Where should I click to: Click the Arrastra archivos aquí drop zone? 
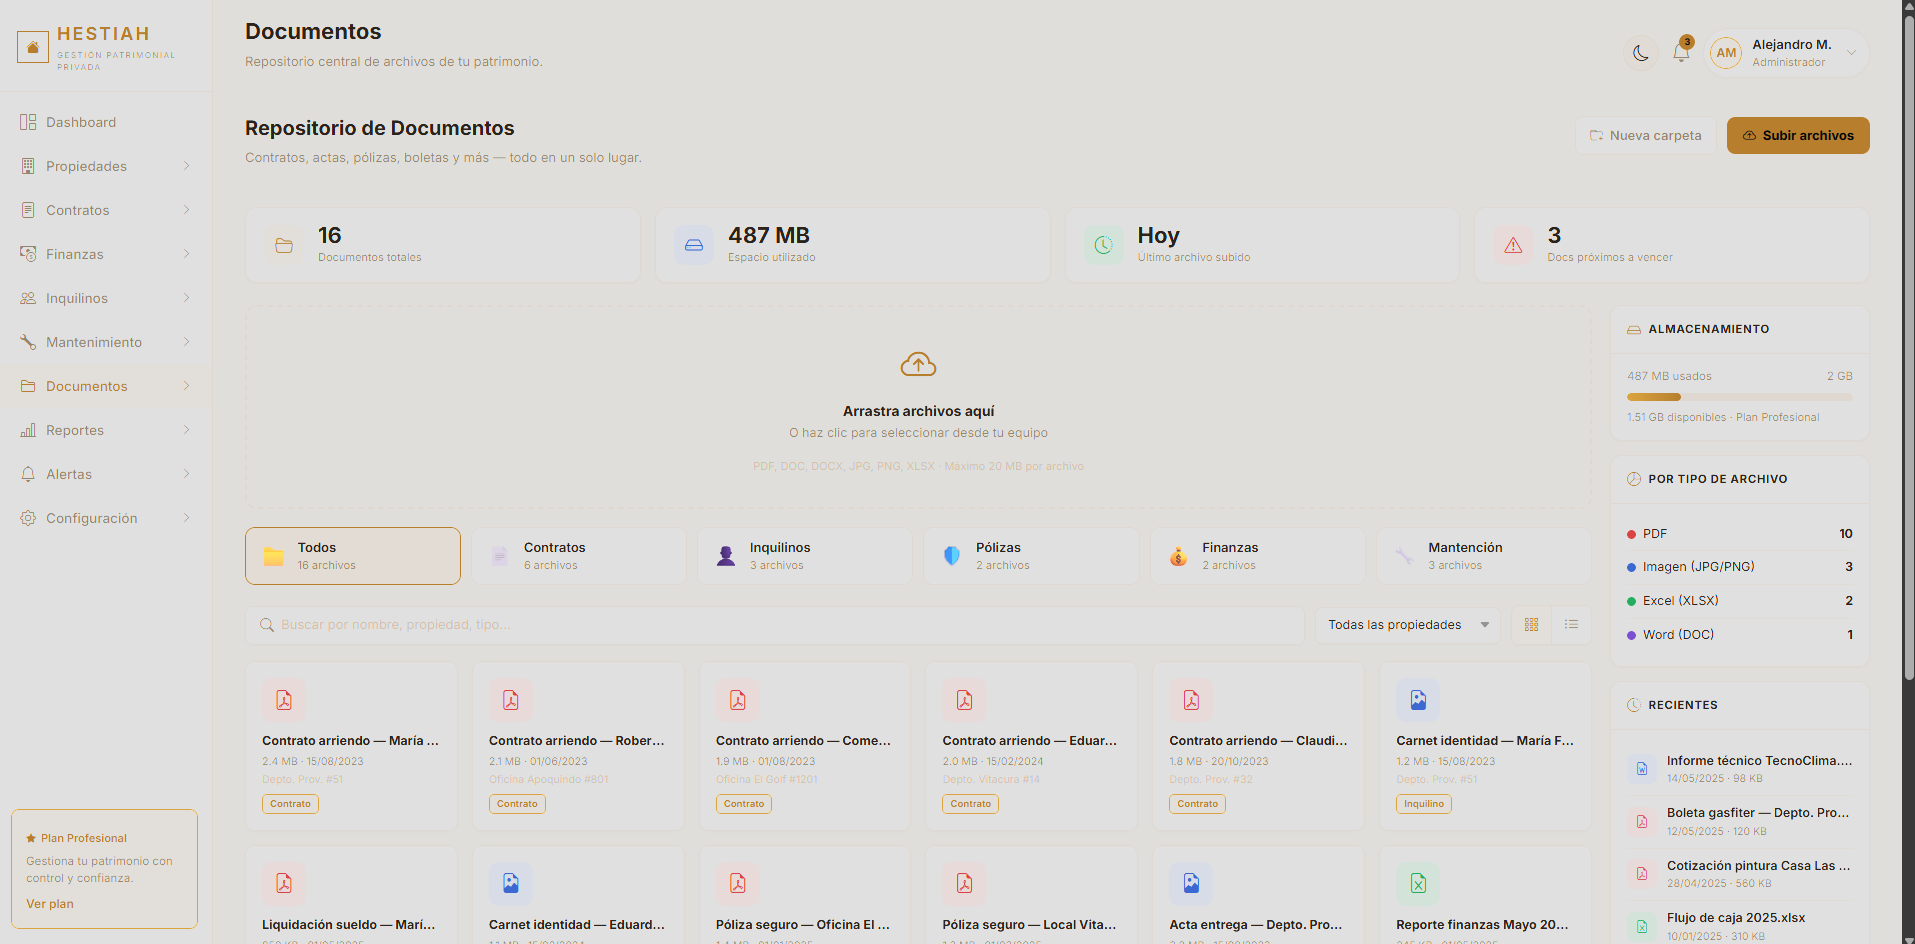(918, 407)
